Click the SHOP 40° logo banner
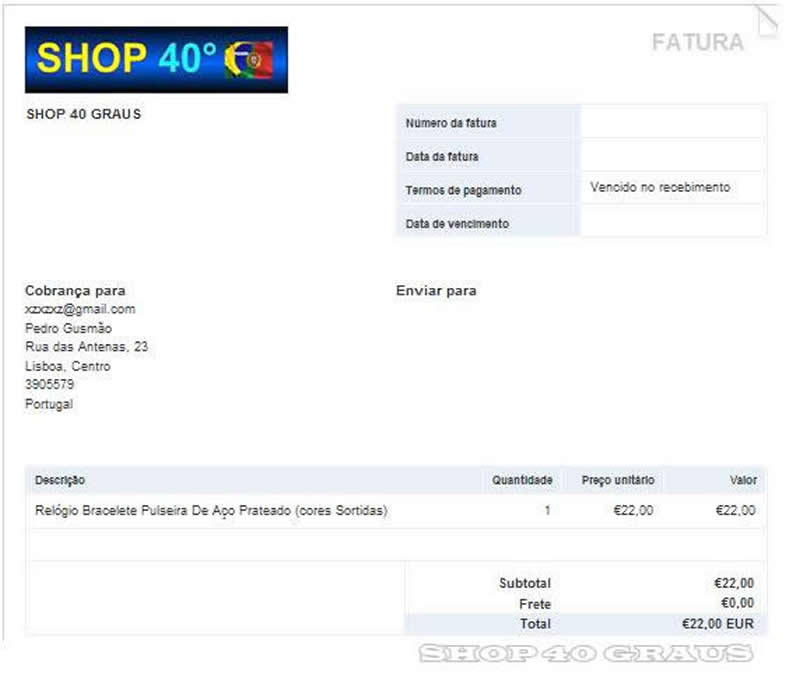 tap(156, 60)
